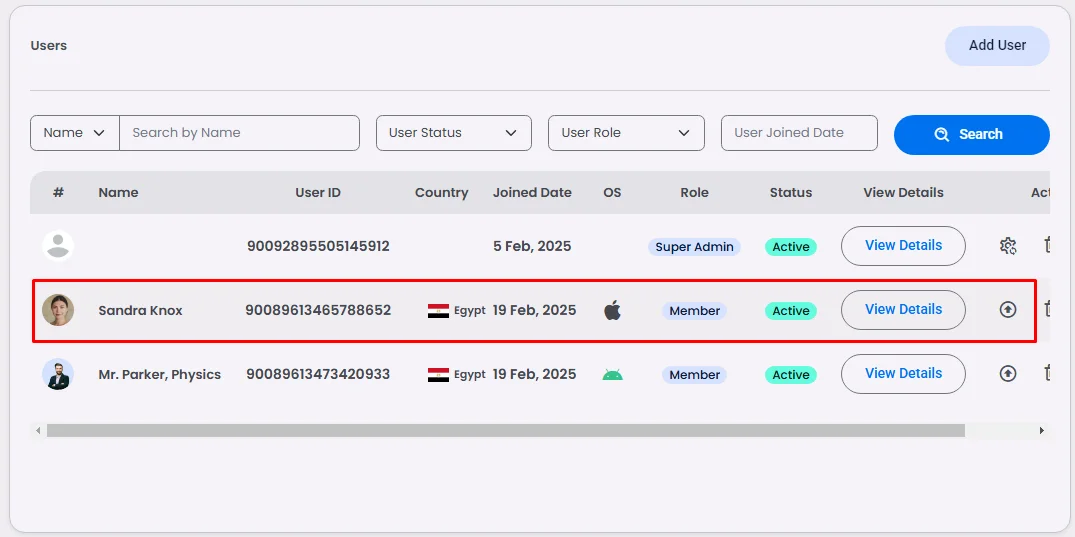Click the Joined Date column header
Viewport: 1075px width, 537px height.
click(532, 193)
